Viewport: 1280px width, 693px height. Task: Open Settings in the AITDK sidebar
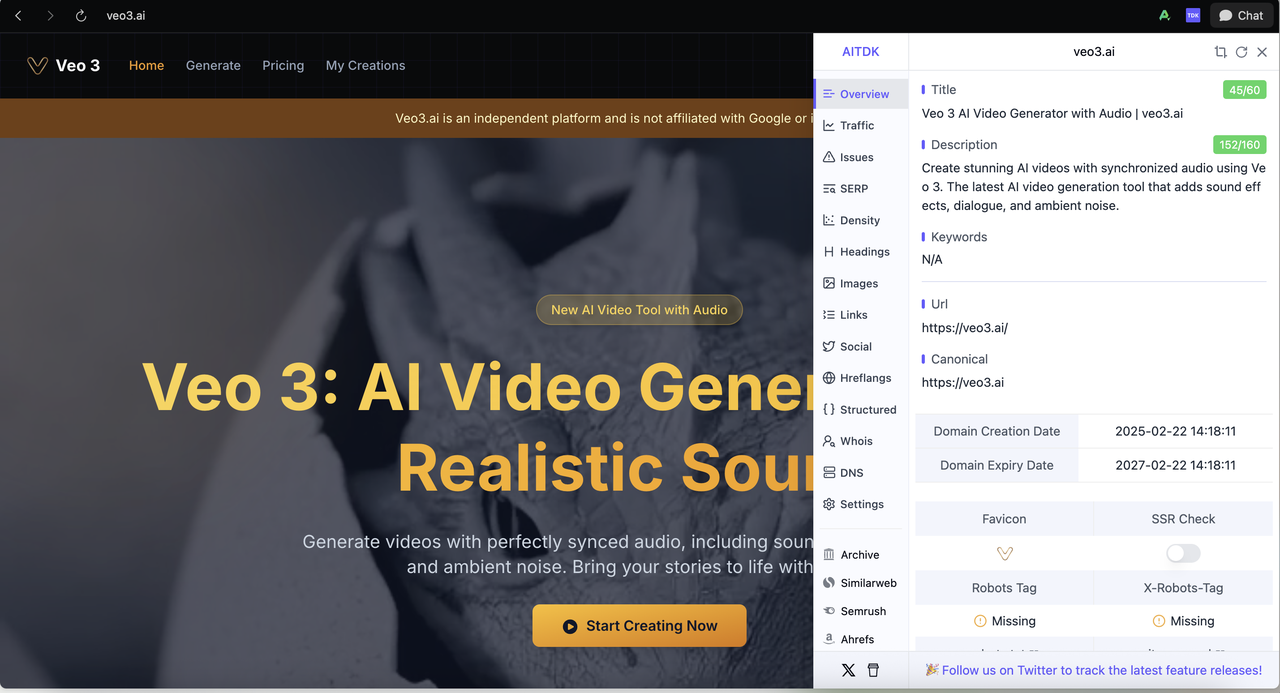pos(860,504)
